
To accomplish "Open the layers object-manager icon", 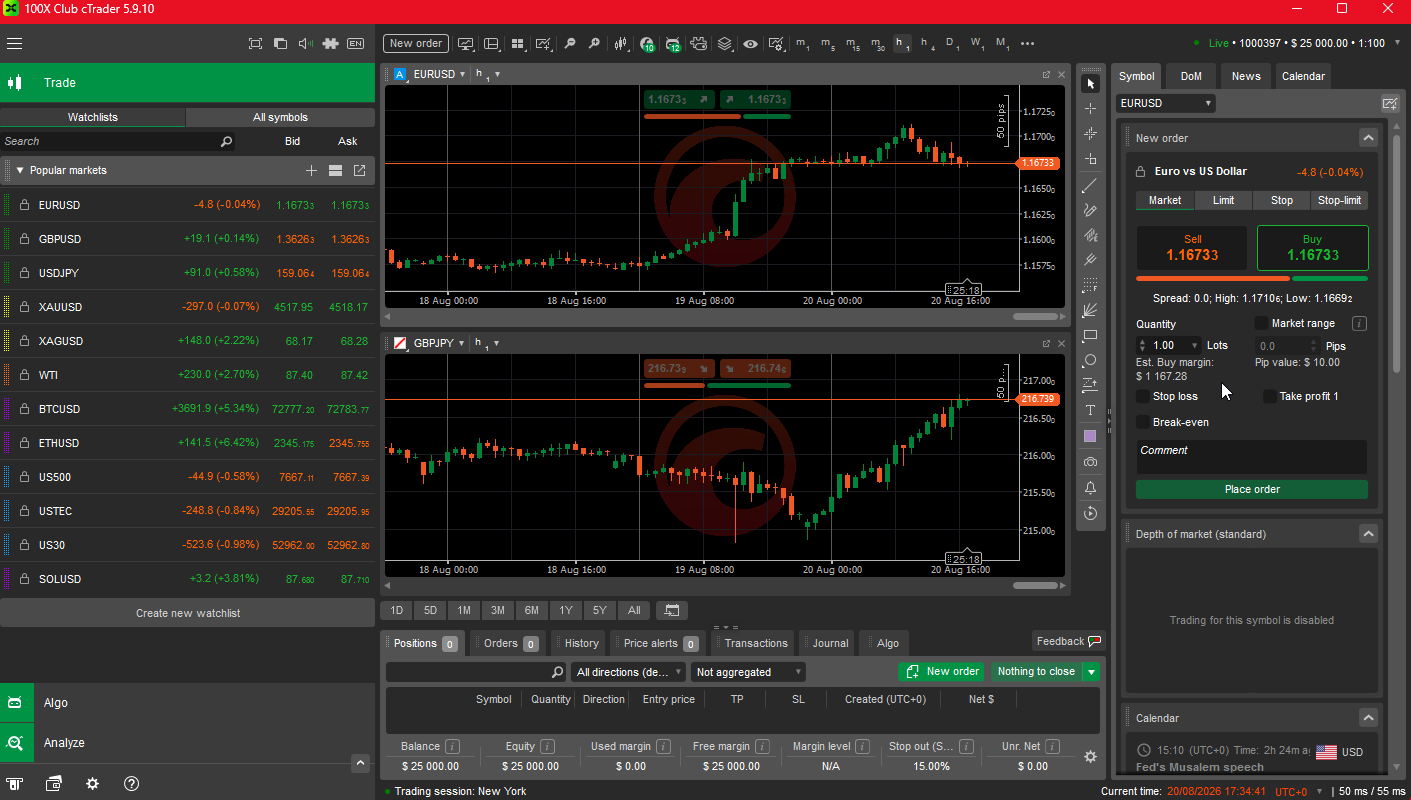I will (x=725, y=44).
